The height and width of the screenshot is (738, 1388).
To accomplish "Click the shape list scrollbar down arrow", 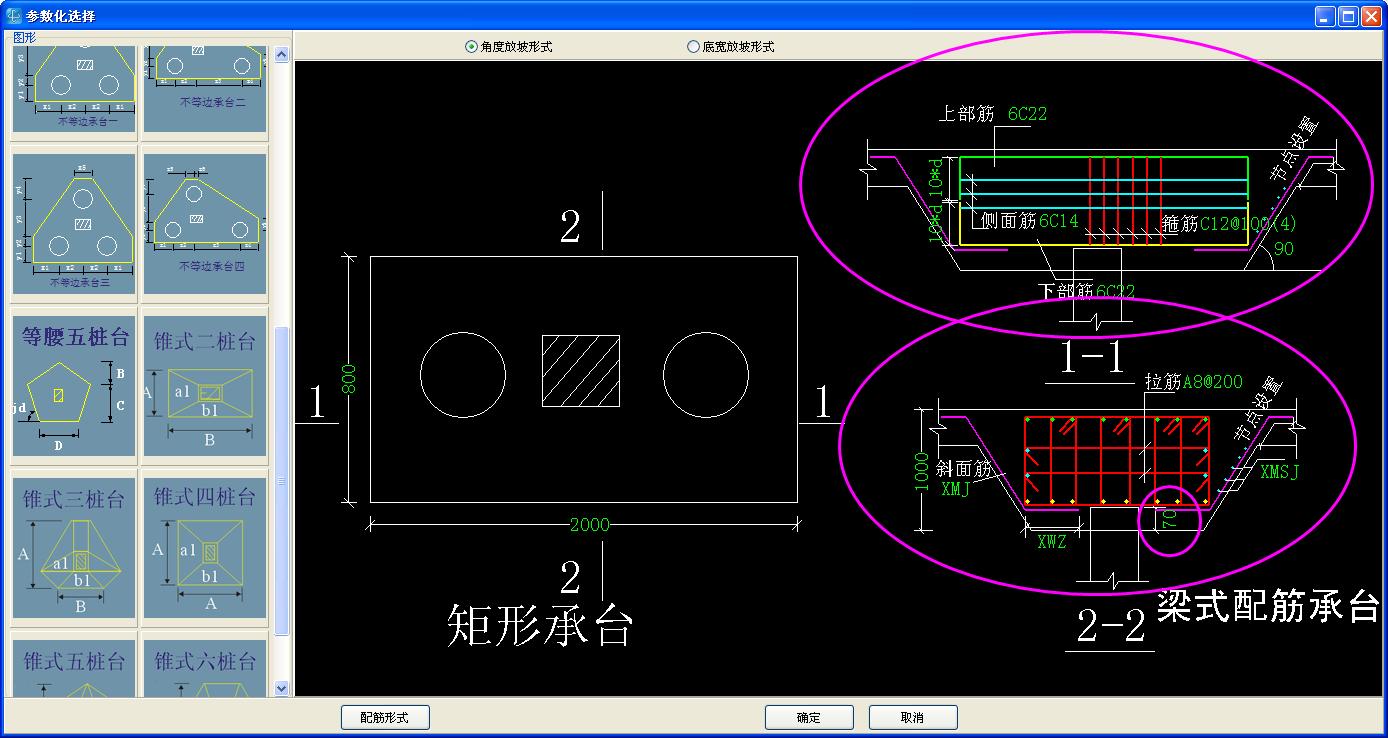I will pyautogui.click(x=281, y=688).
